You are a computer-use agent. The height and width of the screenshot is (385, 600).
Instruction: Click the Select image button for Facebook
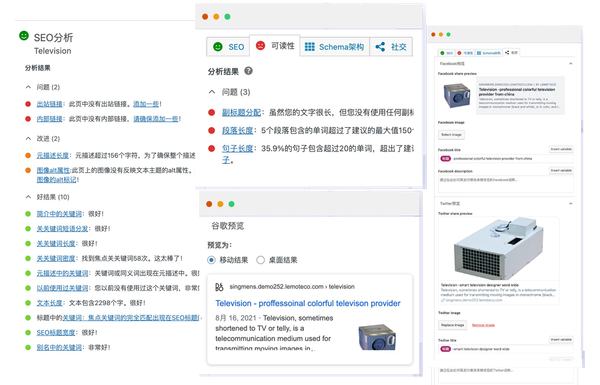point(451,135)
